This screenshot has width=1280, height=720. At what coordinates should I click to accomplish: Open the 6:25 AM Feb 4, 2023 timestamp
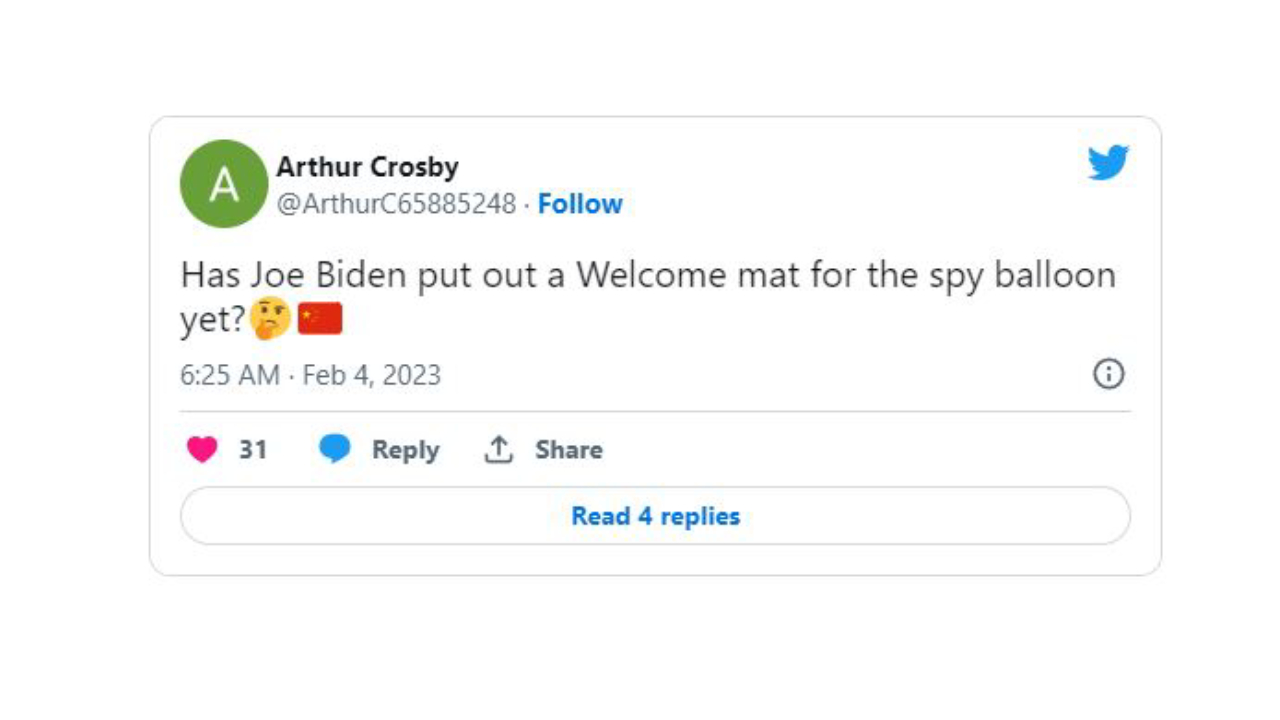(x=310, y=375)
